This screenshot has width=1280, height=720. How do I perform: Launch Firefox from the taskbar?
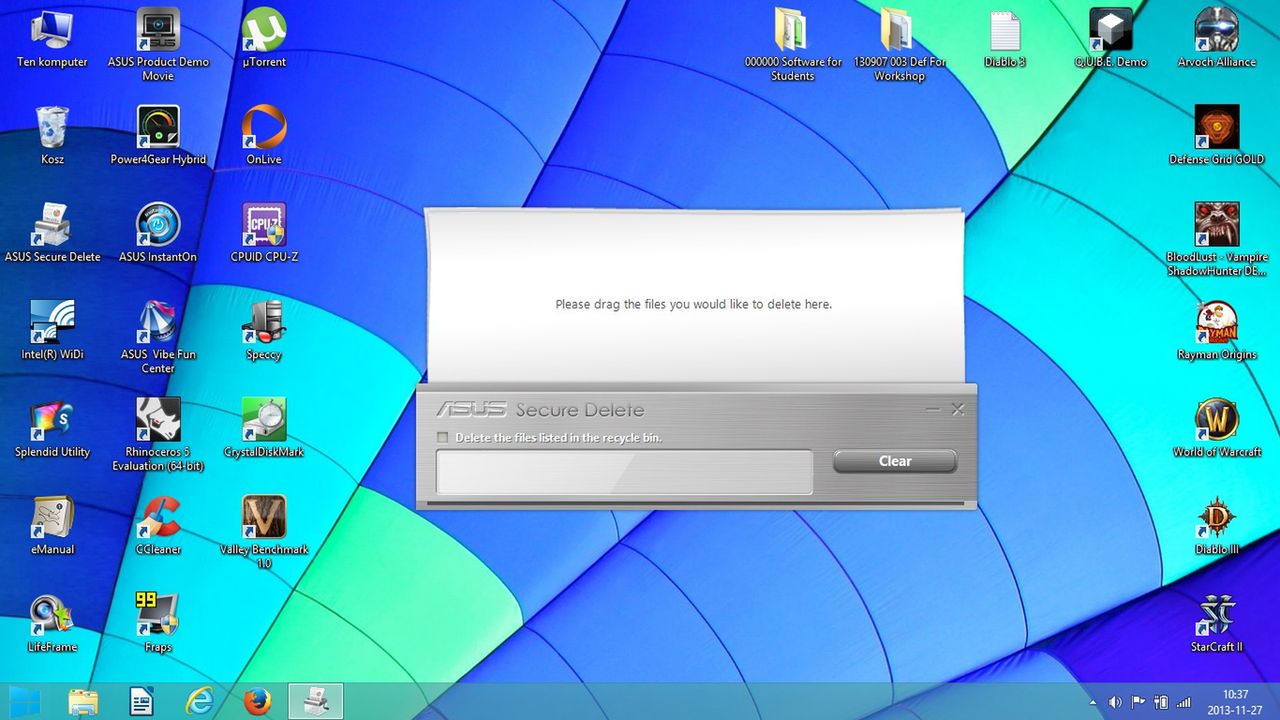tap(257, 701)
